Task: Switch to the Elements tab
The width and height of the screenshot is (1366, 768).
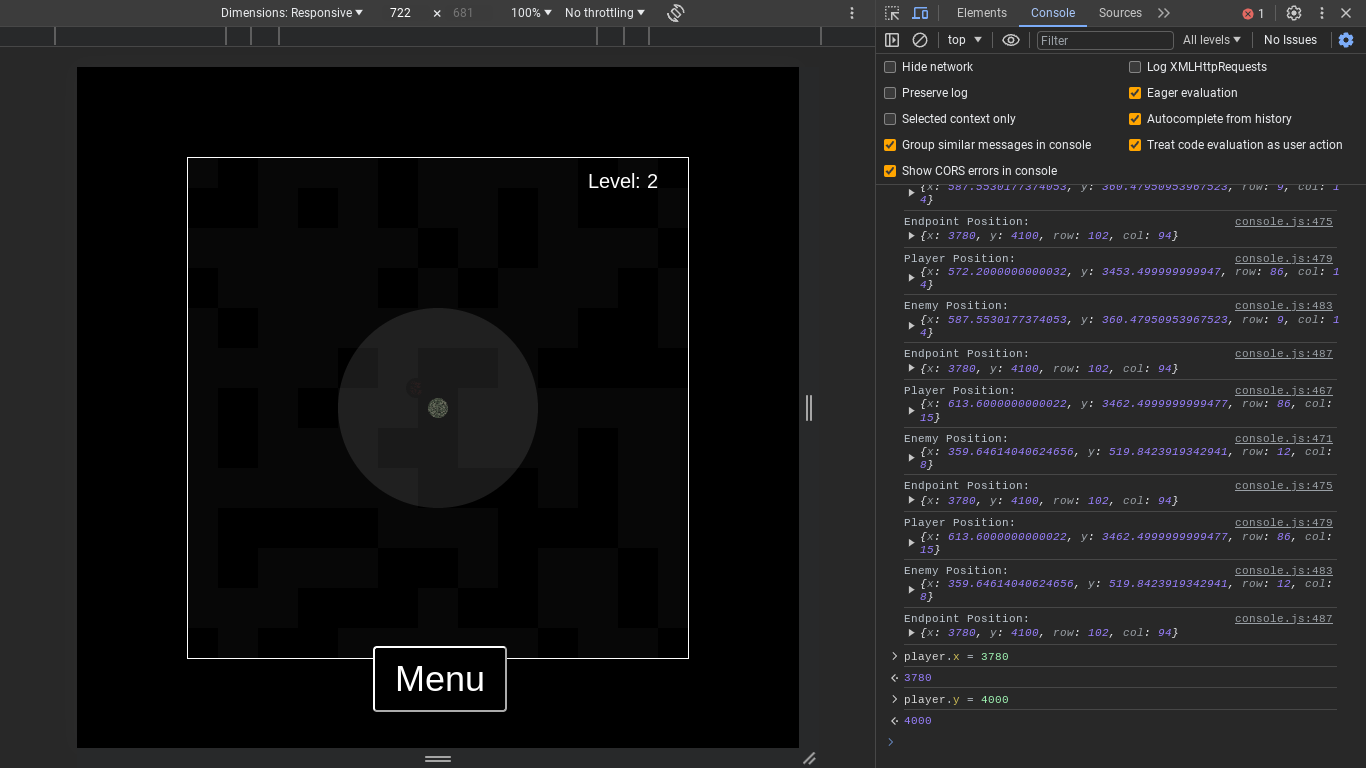Action: [x=981, y=13]
